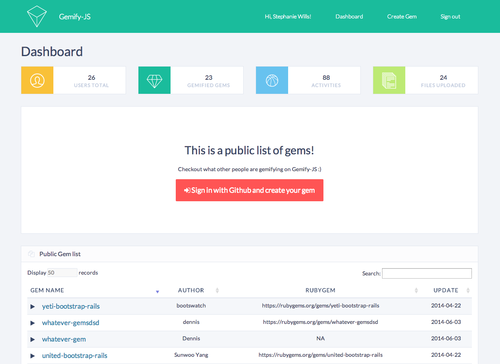Click Sign out in the header

click(x=450, y=17)
